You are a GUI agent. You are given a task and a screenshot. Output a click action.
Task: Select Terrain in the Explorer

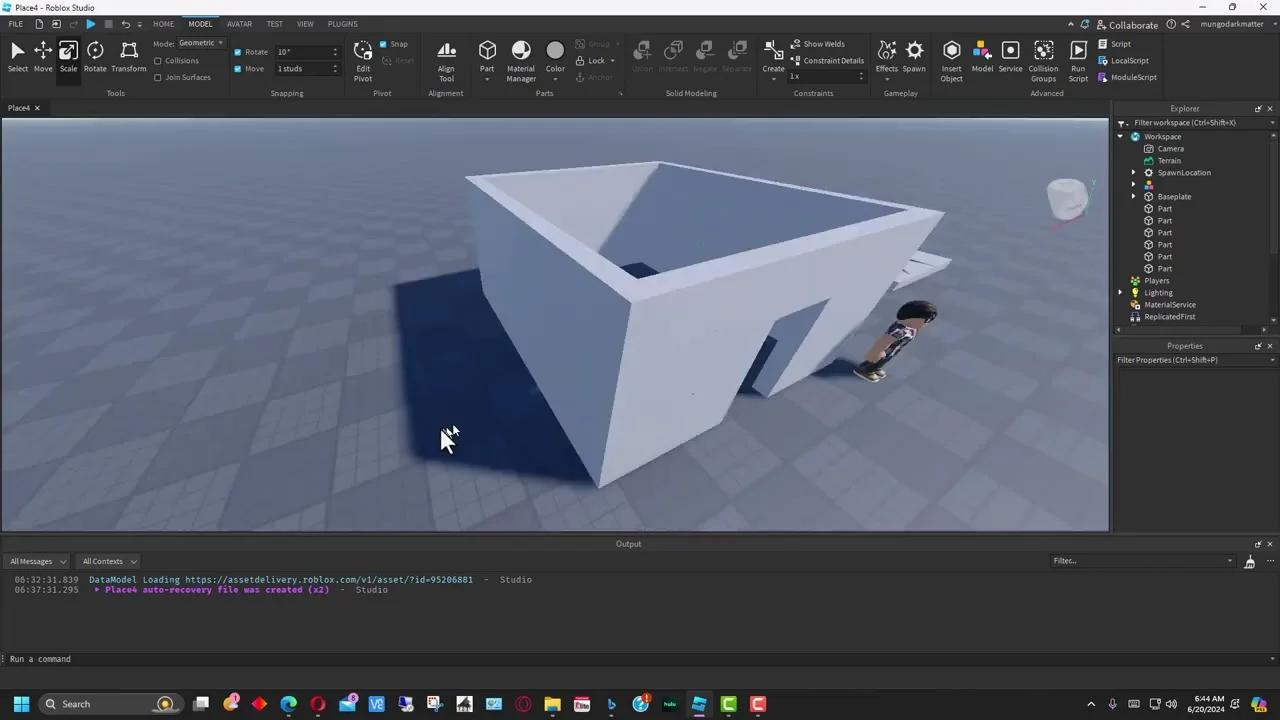tap(1169, 161)
